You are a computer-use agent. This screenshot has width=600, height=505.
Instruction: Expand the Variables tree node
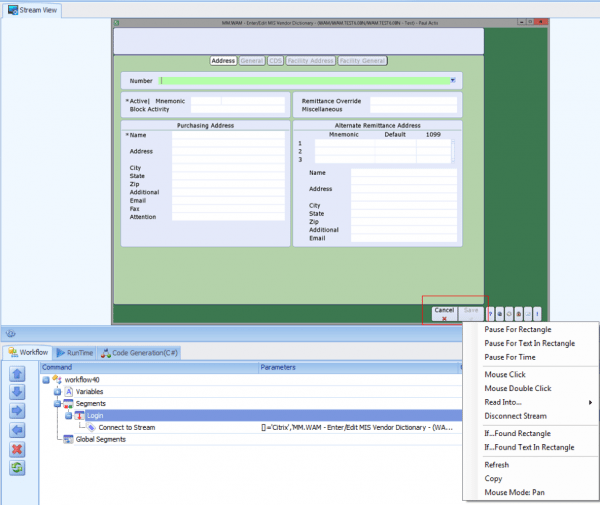pyautogui.click(x=57, y=391)
